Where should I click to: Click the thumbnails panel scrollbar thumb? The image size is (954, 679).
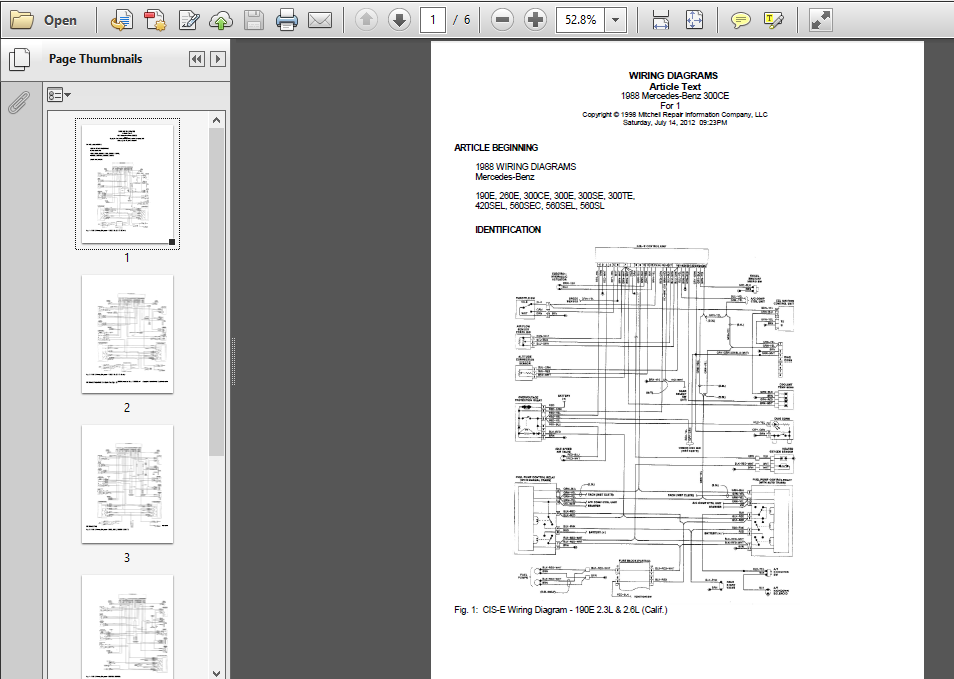tap(217, 292)
